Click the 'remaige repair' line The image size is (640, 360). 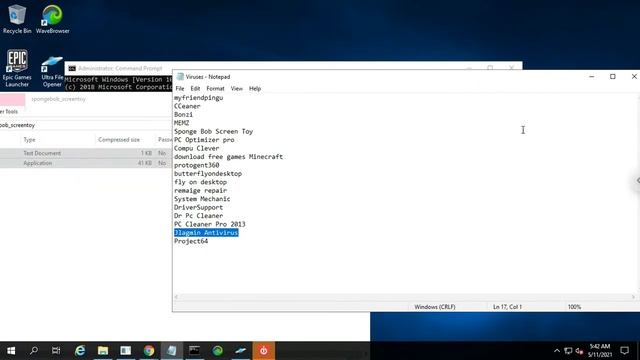[x=200, y=191]
